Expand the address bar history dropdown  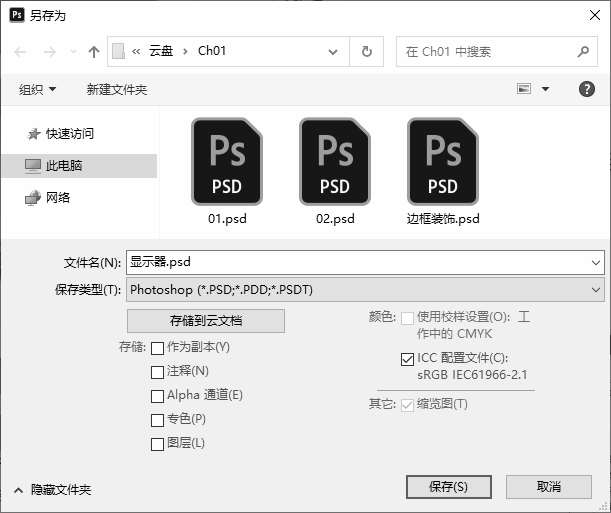333,51
